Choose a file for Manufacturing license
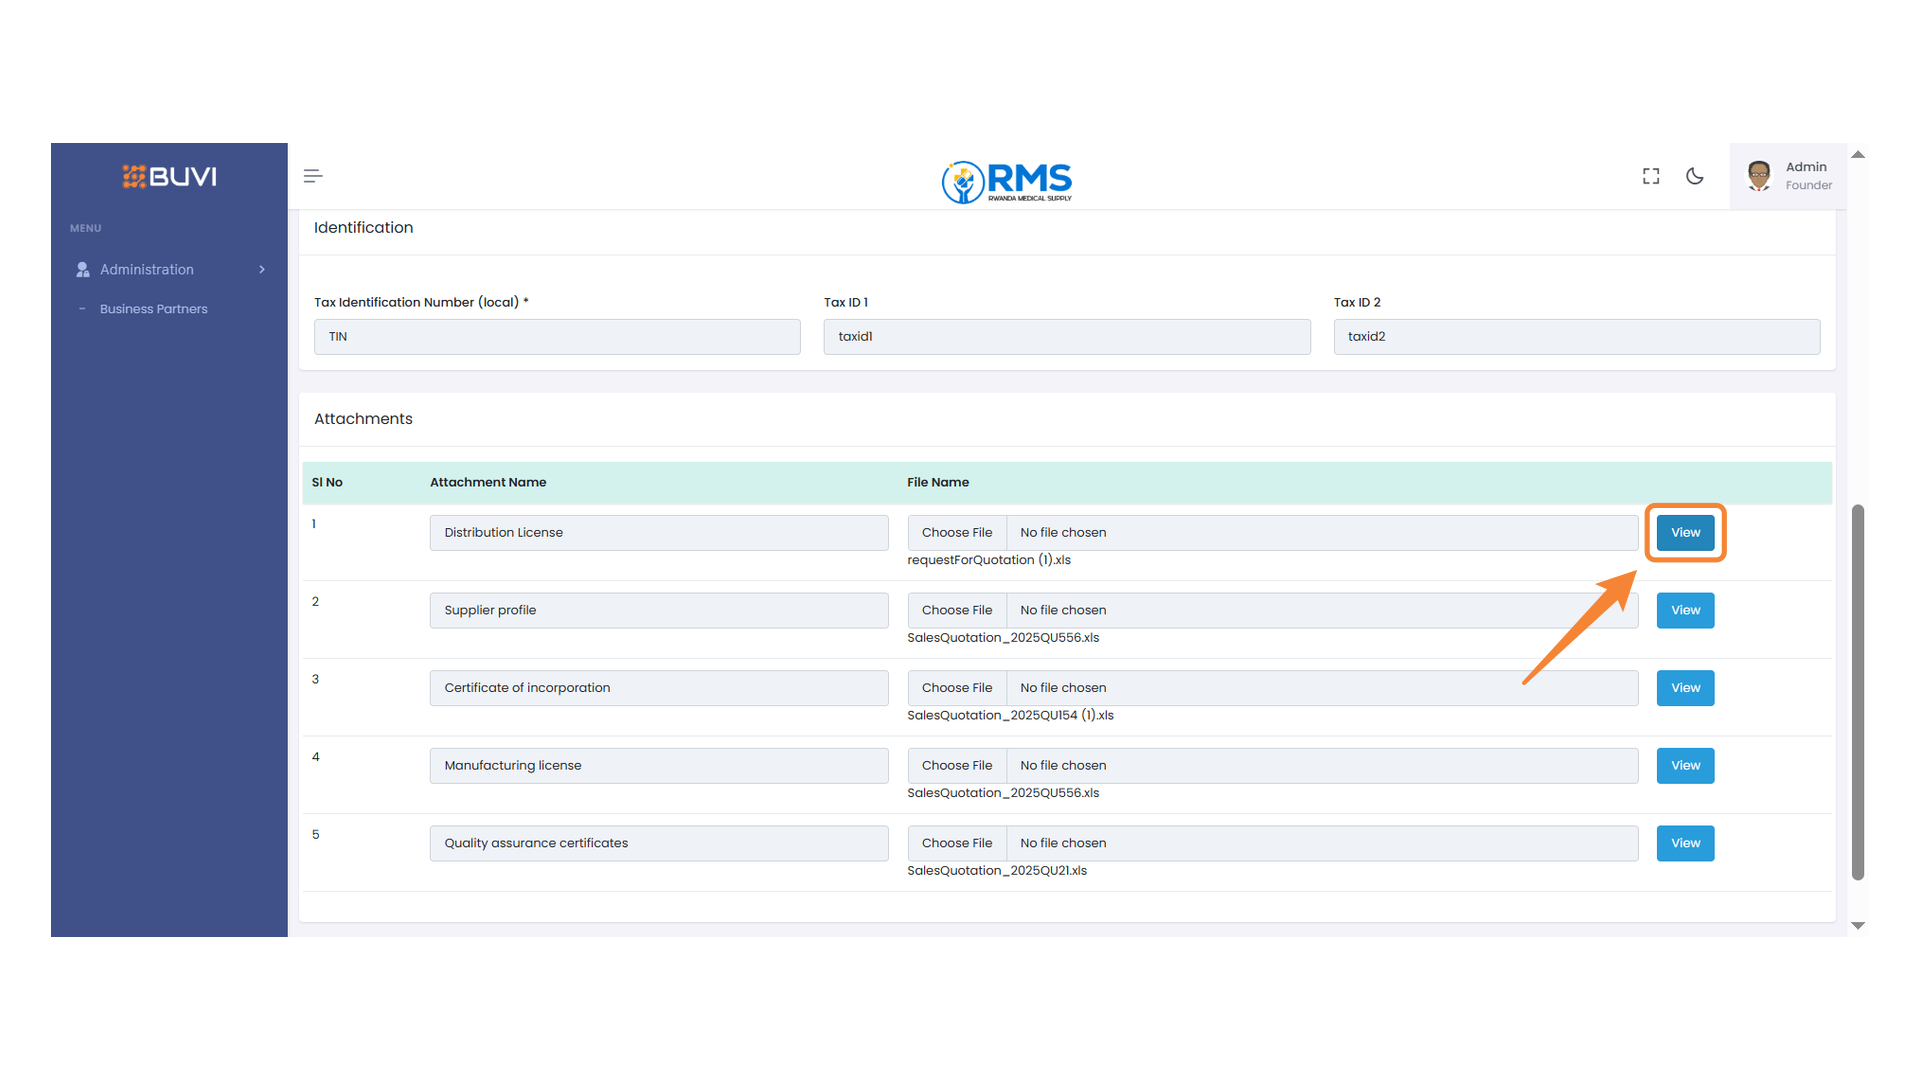 pyautogui.click(x=956, y=765)
